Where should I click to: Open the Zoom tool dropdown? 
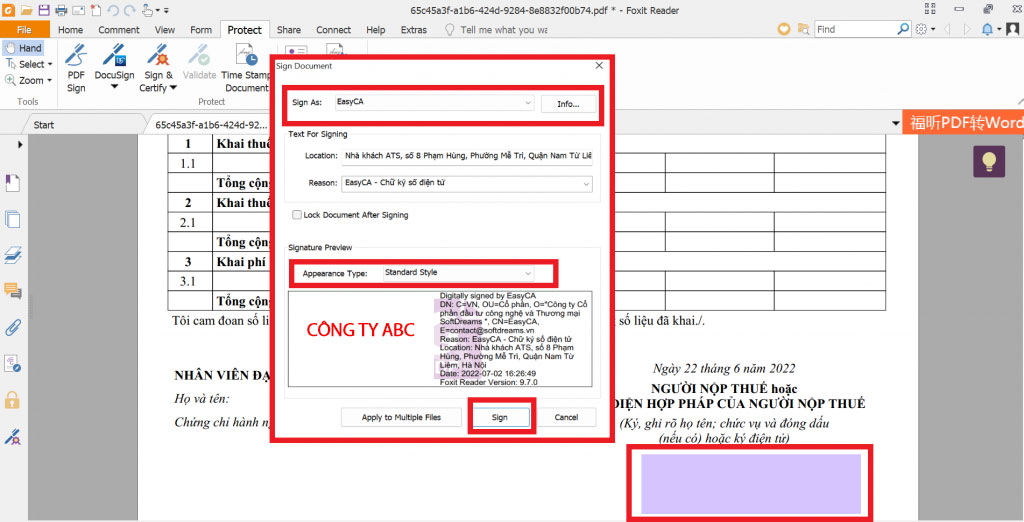[28, 80]
